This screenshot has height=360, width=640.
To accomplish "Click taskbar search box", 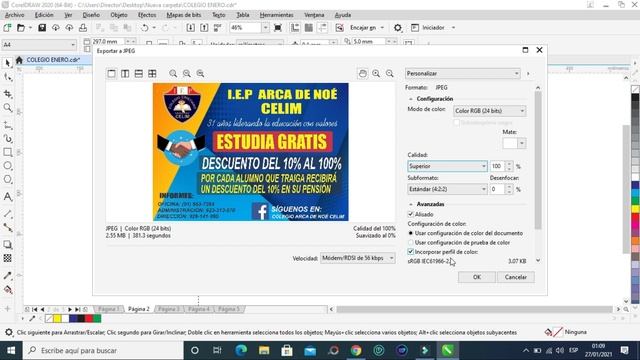I will [103, 351].
